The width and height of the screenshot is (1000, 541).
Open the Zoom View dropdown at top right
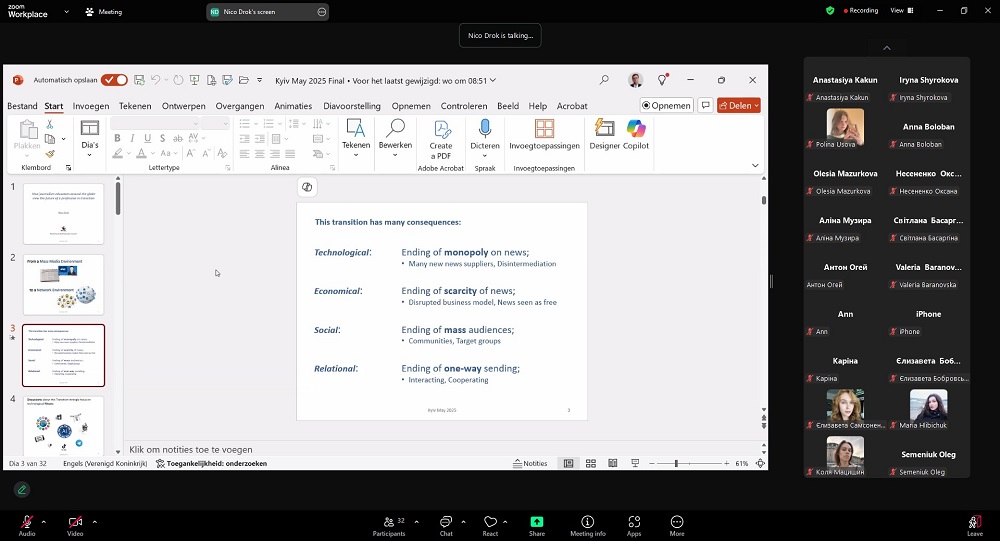coord(900,11)
